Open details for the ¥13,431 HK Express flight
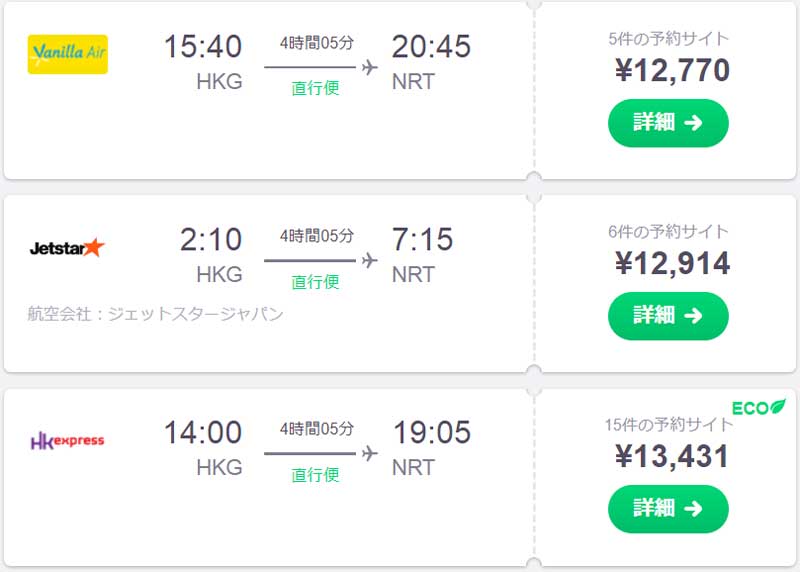The height and width of the screenshot is (572, 800). pos(668,509)
